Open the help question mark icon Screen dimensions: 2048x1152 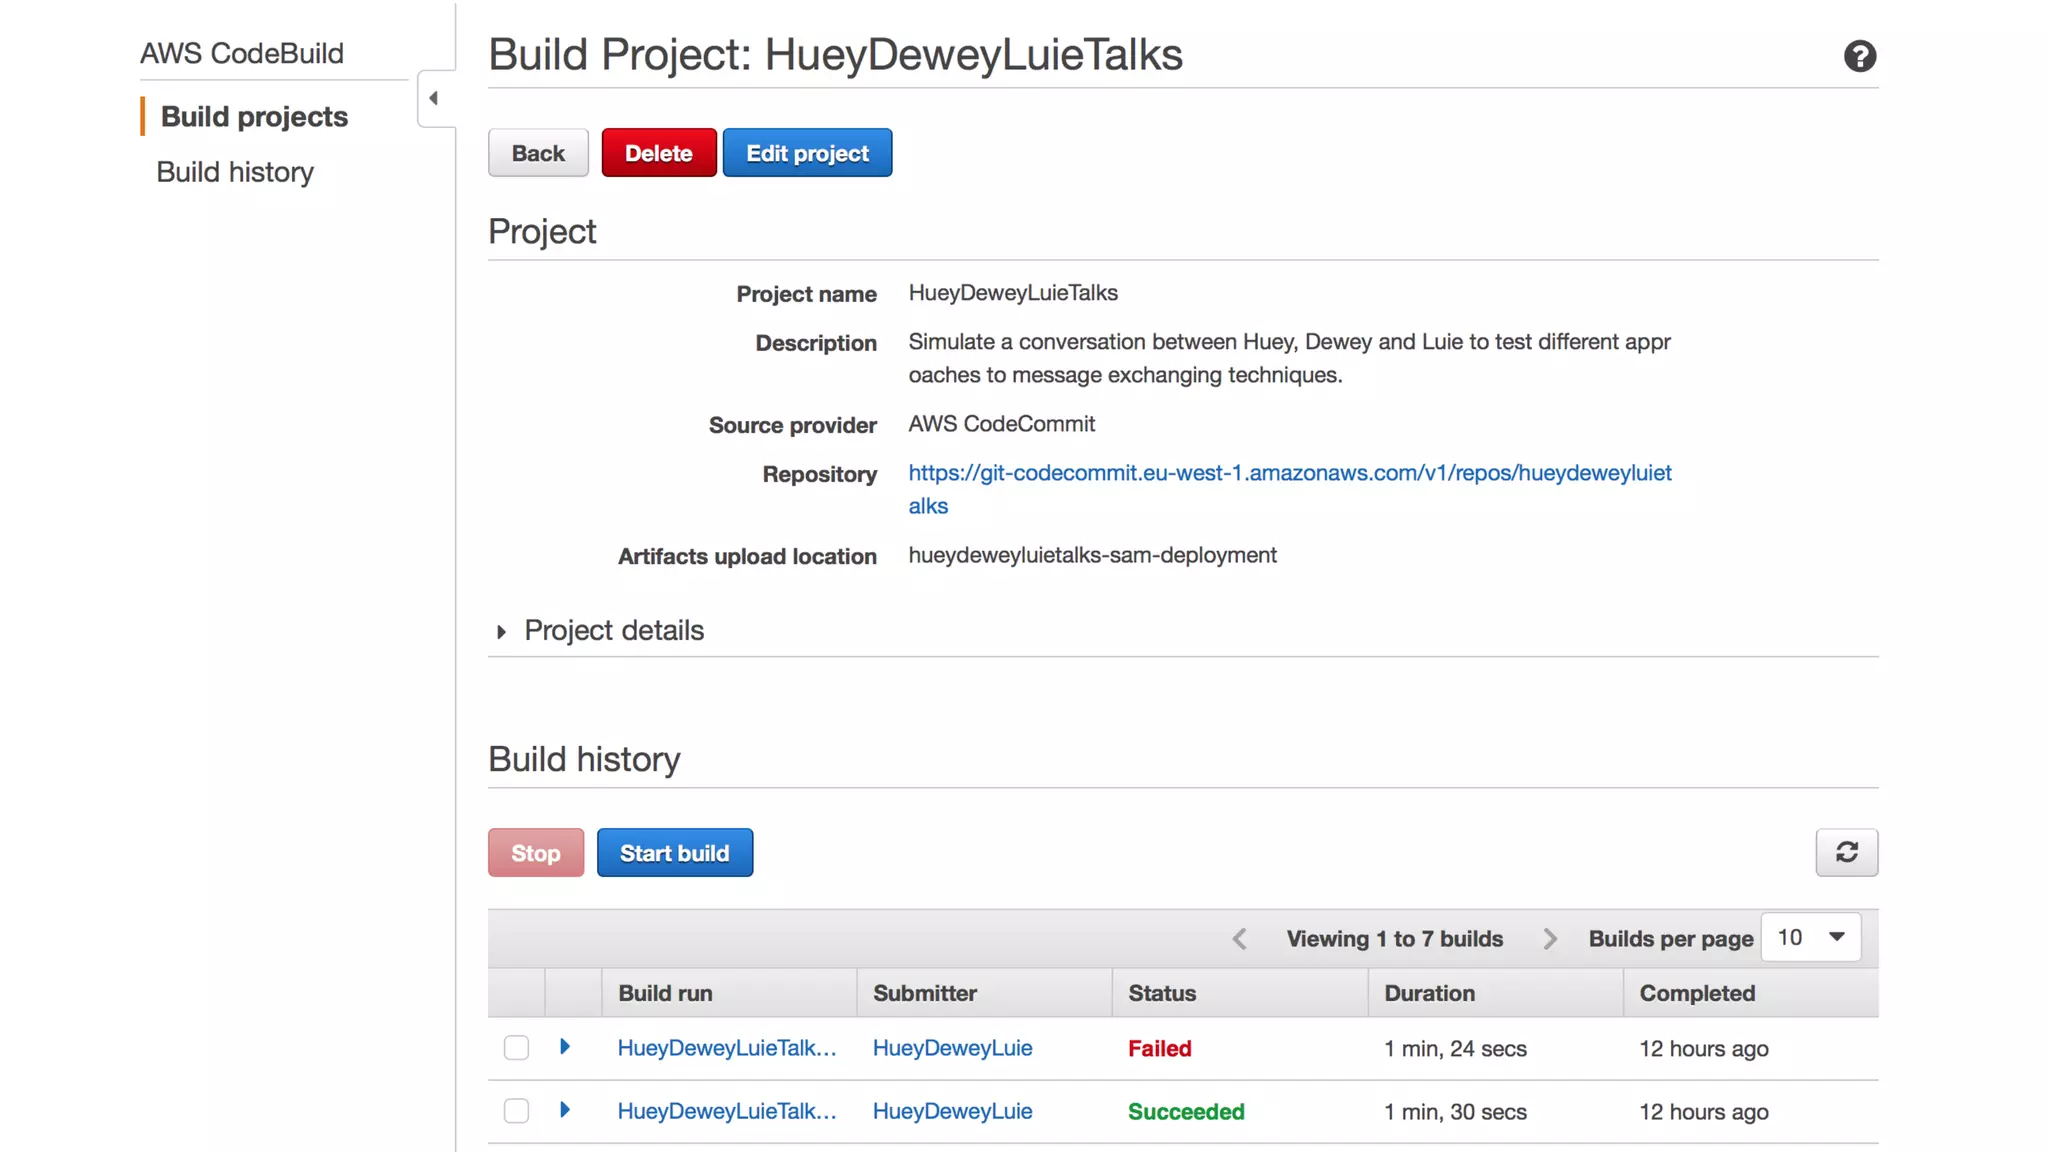coord(1859,56)
